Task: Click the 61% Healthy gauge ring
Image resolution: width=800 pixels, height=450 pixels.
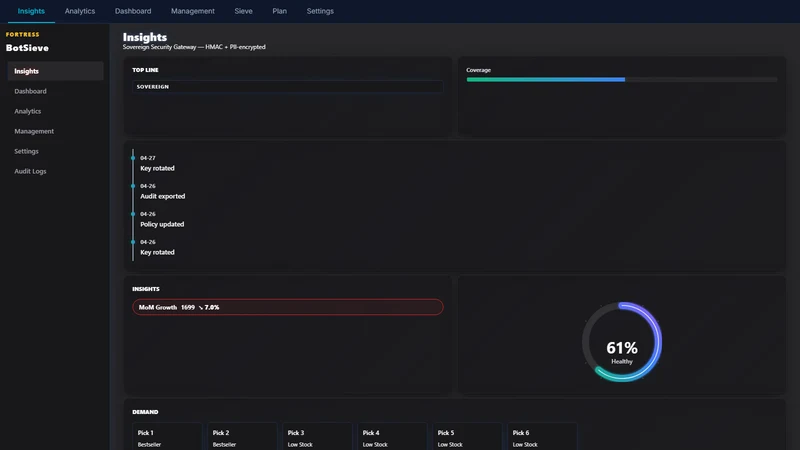Action: 622,342
